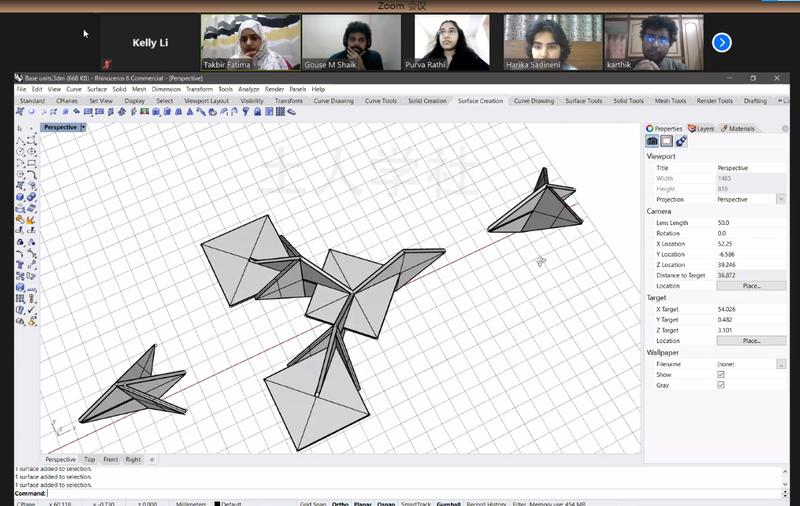800x506 pixels.
Task: Click the Millimeters units in status bar
Action: pos(191,503)
